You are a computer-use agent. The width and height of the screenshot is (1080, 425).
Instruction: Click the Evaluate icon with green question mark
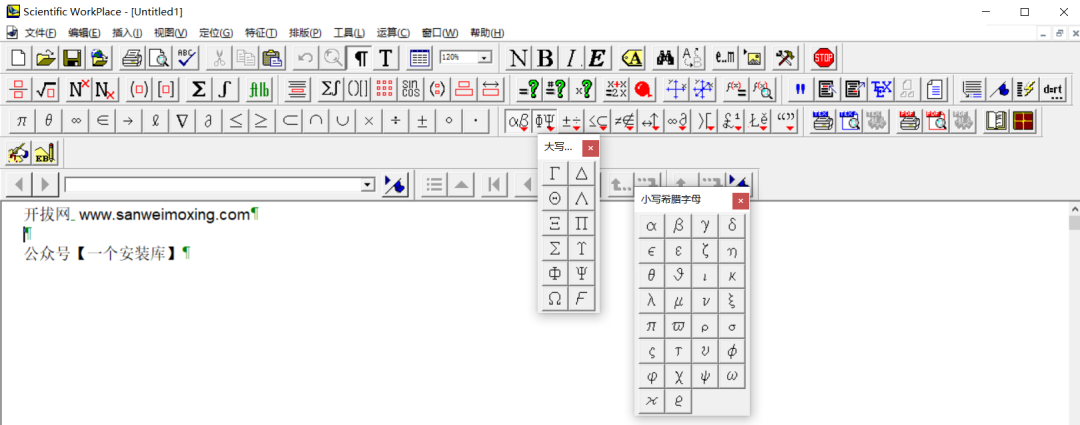coord(529,89)
